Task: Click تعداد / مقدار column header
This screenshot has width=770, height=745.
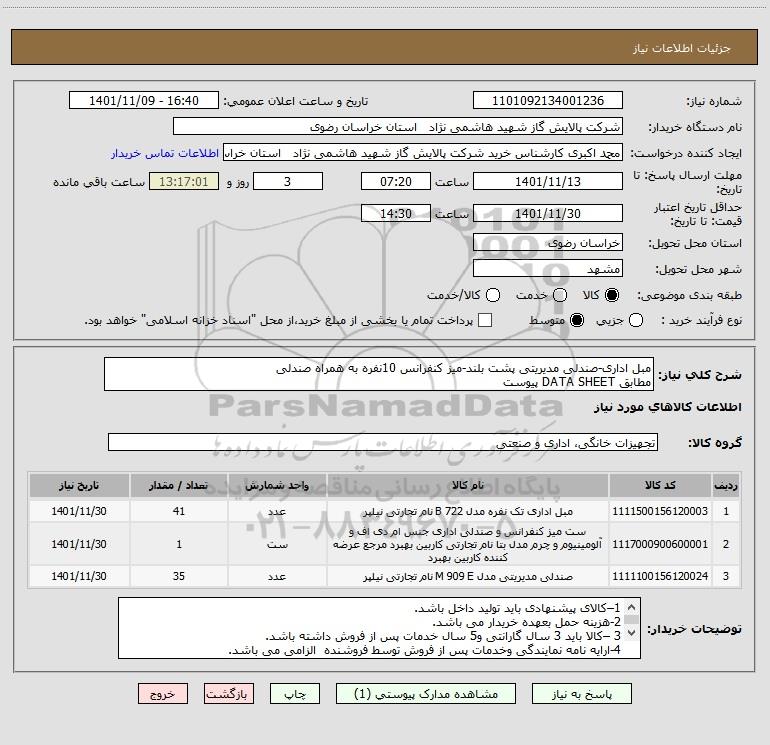Action: (179, 485)
